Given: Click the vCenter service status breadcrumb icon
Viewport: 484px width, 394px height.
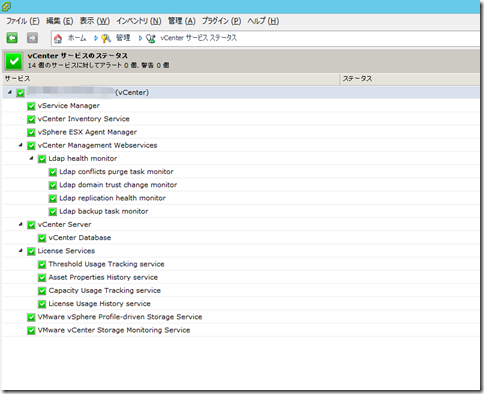Looking at the screenshot, I should (x=150, y=38).
